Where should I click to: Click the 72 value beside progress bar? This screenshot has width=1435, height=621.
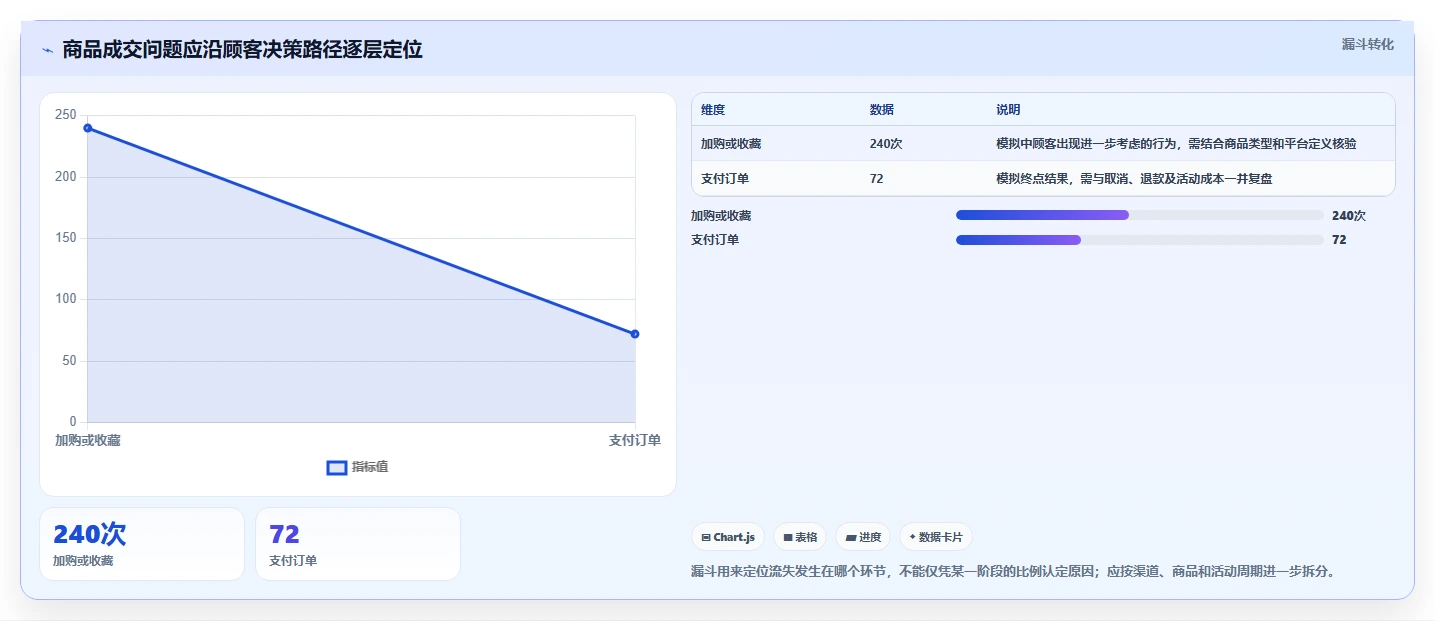[1339, 240]
